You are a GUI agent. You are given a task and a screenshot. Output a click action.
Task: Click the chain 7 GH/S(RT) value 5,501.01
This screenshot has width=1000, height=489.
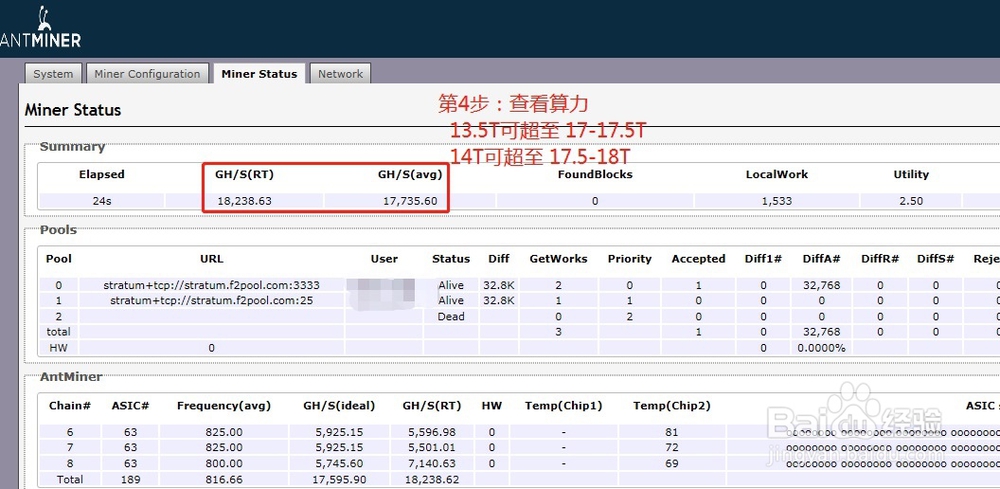point(432,448)
